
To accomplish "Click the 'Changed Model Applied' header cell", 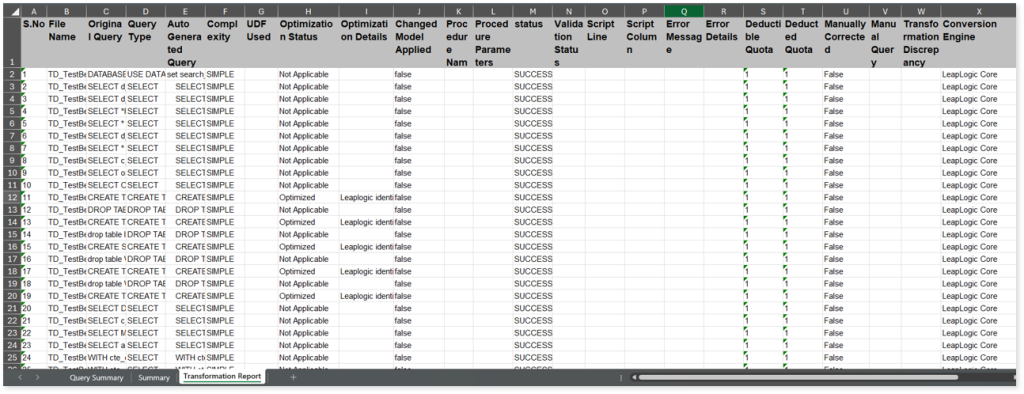I will coord(419,42).
